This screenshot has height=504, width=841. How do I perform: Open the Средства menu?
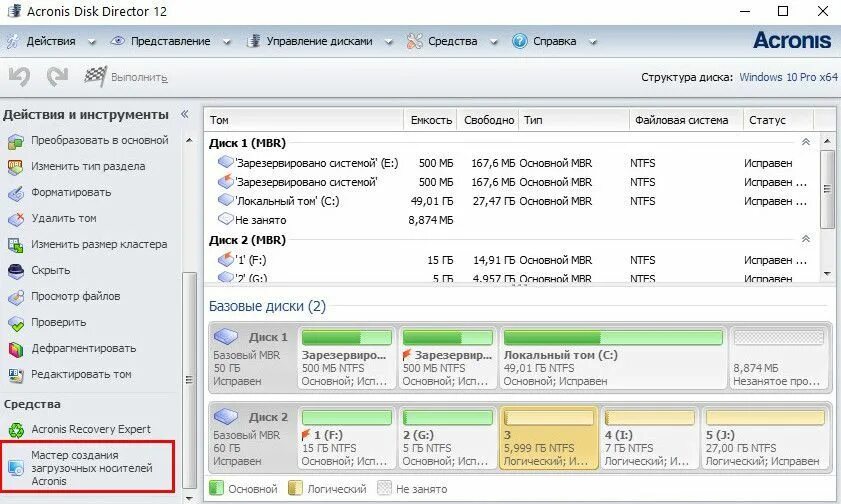click(452, 41)
